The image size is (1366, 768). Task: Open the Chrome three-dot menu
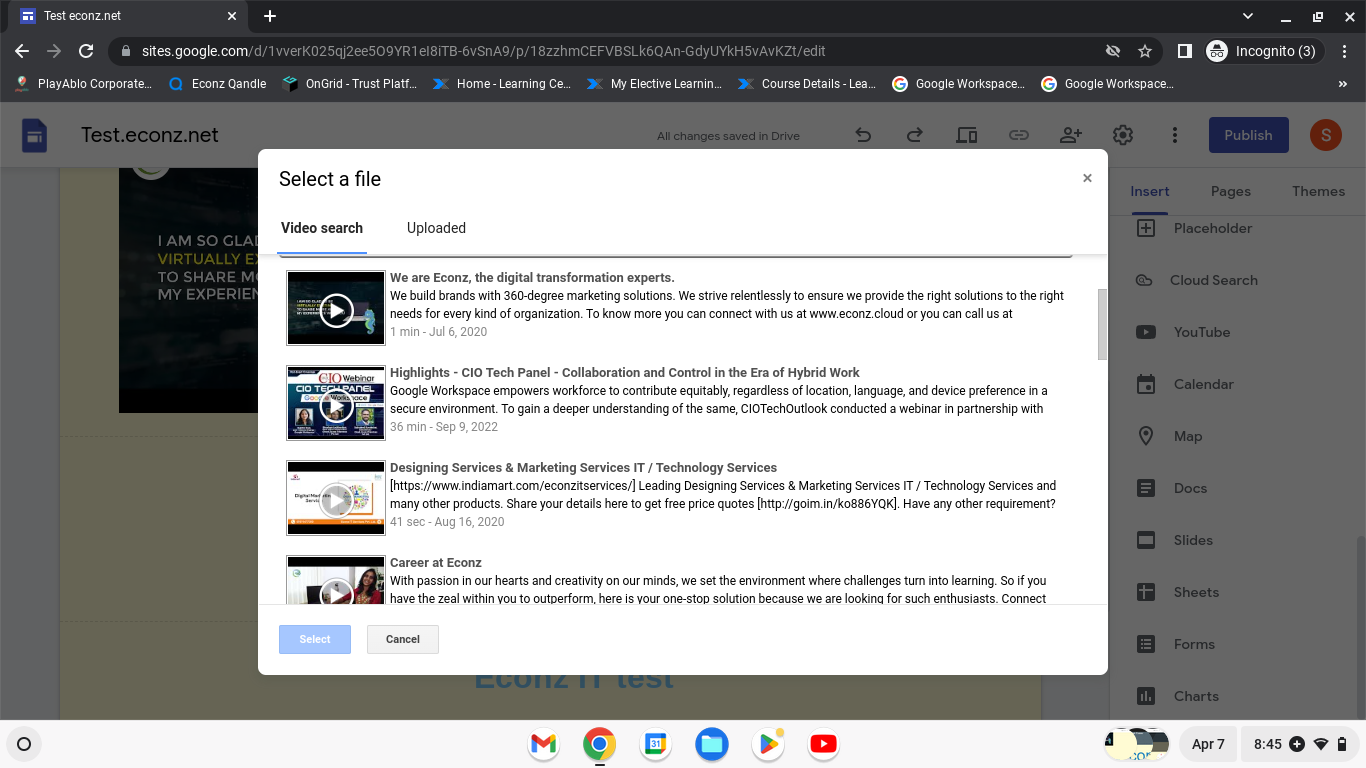coord(1345,51)
